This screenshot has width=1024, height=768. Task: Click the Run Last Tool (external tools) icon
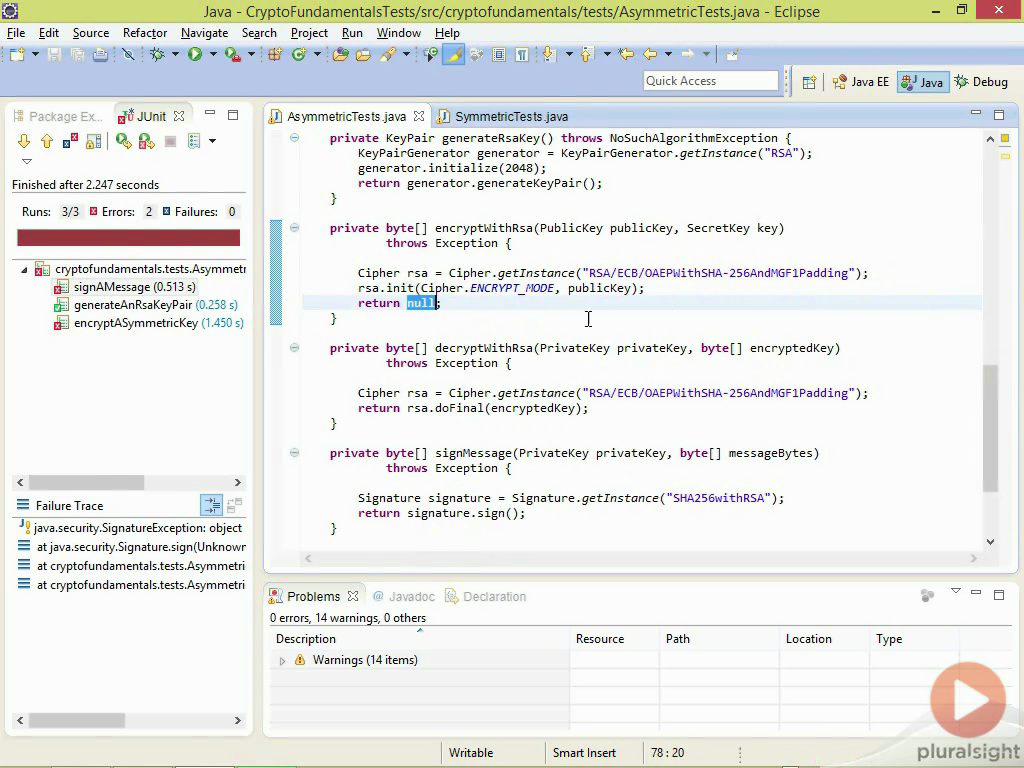232,55
